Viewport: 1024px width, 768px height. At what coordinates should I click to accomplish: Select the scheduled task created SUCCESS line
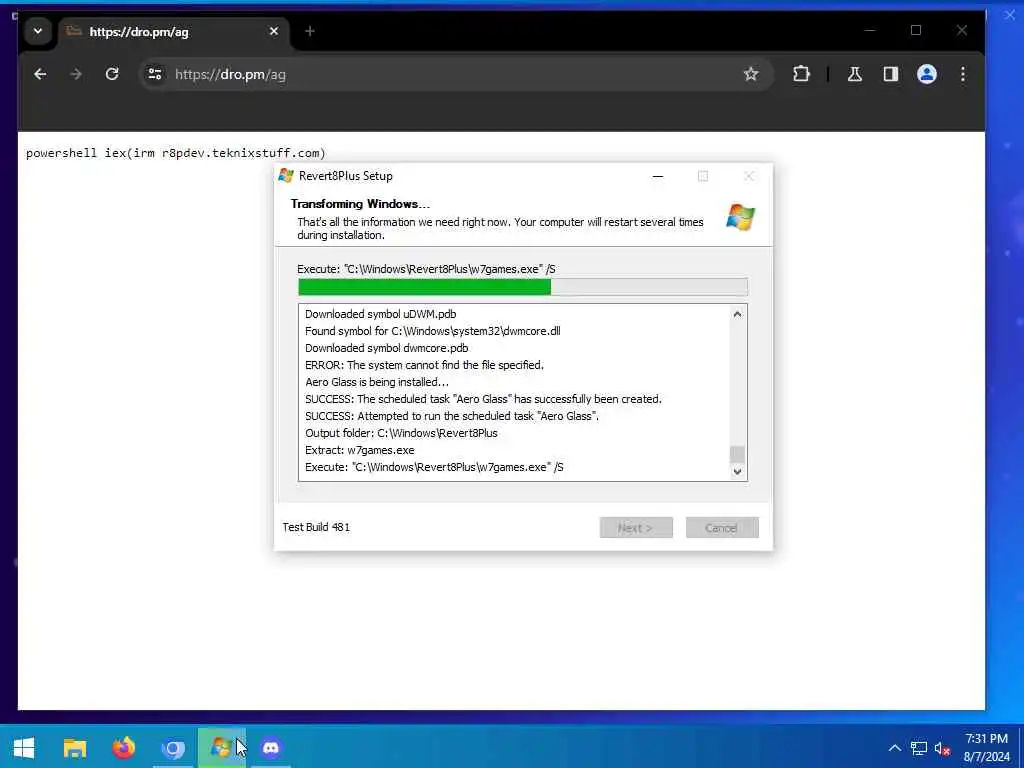(483, 399)
